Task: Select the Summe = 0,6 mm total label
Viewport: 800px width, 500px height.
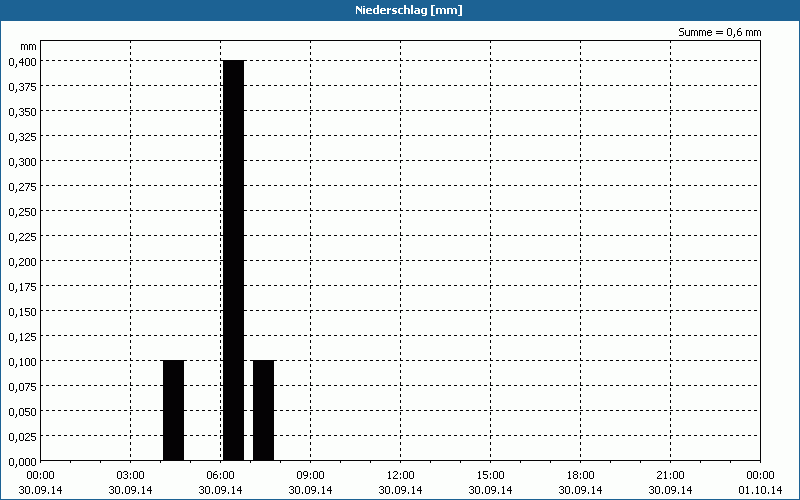Action: tap(719, 32)
